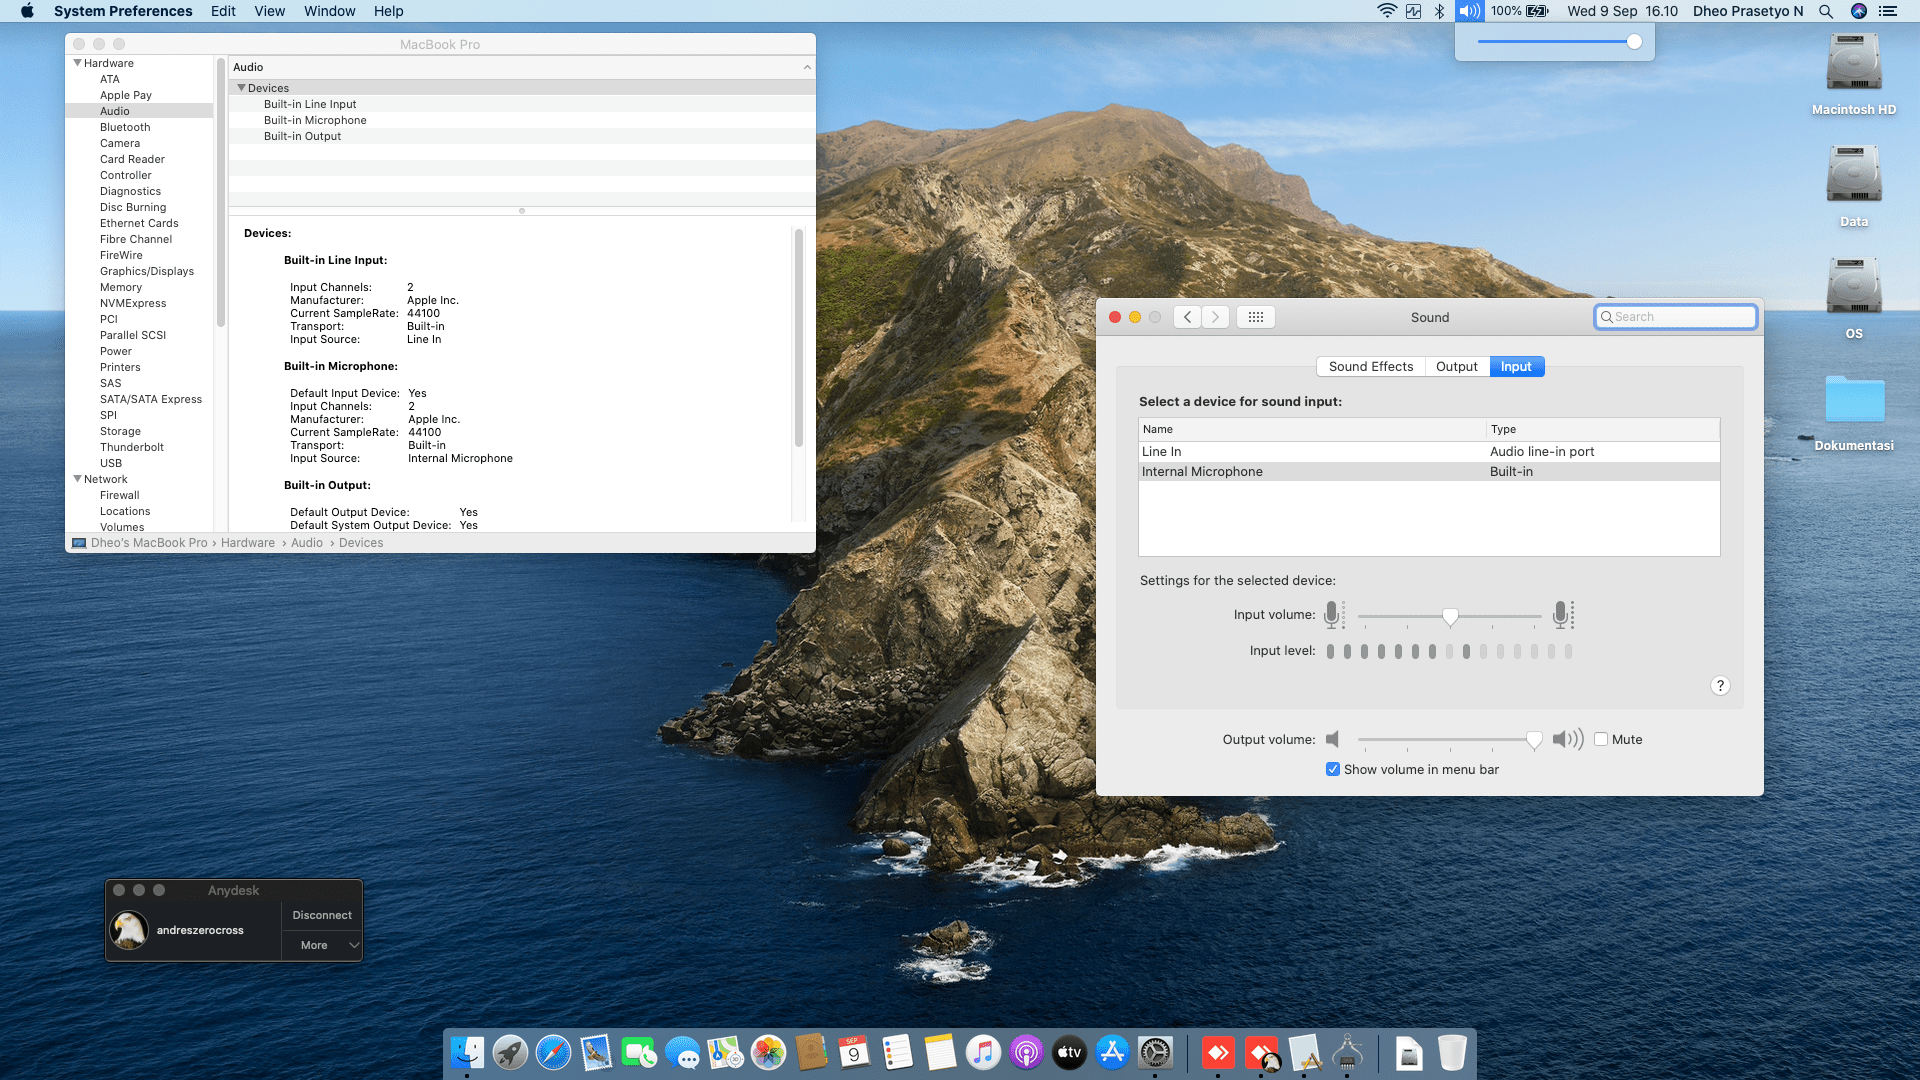Select the Input tab
This screenshot has width=1920, height=1080.
(x=1516, y=366)
